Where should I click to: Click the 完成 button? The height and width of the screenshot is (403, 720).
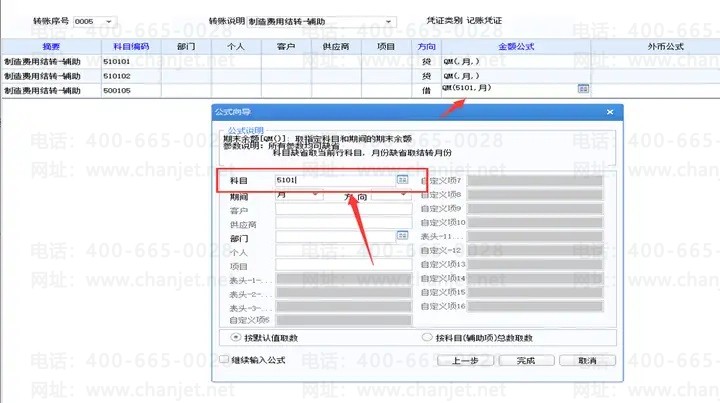[x=526, y=361]
